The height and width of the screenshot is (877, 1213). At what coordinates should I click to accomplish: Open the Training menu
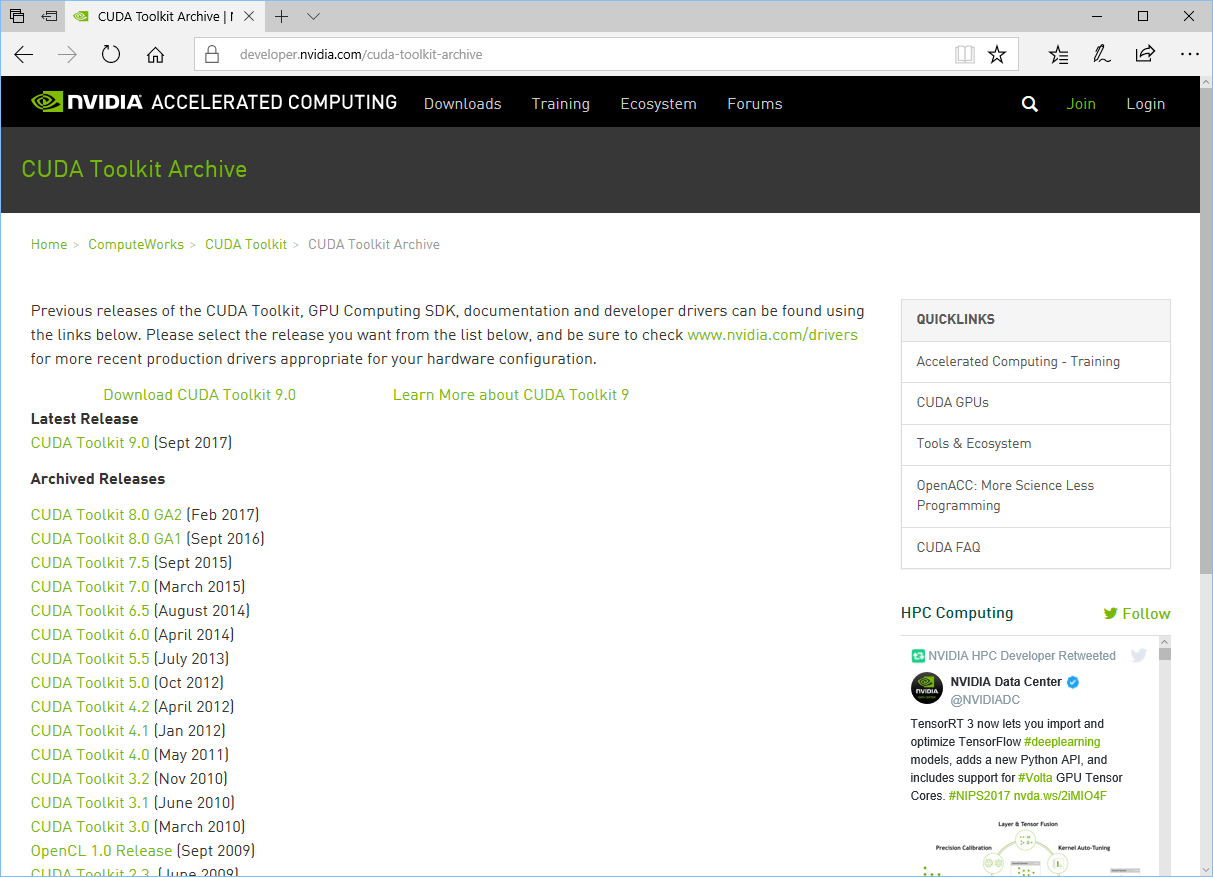(x=561, y=104)
